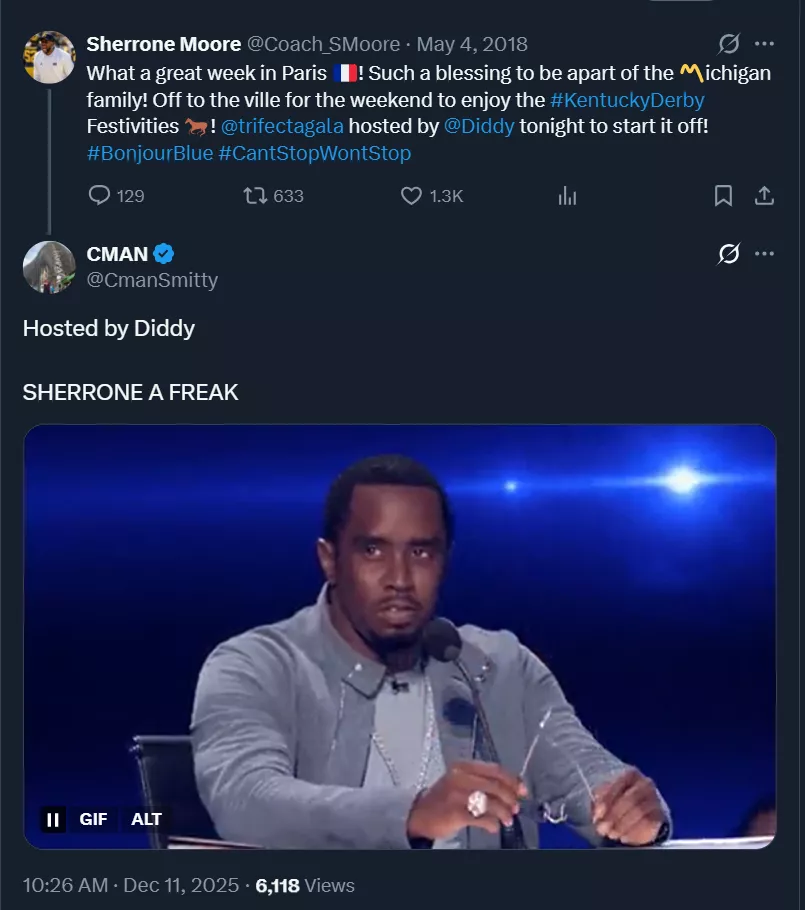Click the reply icon on Sherrone Moore's tweet

[100, 196]
